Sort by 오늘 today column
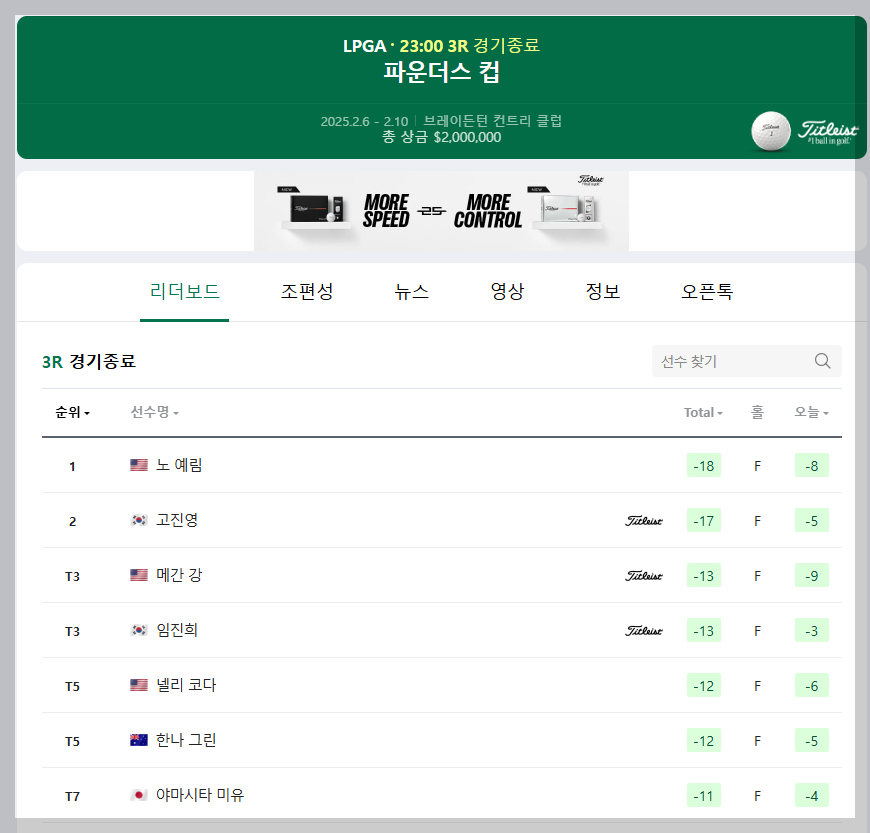This screenshot has width=870, height=833. tap(811, 412)
